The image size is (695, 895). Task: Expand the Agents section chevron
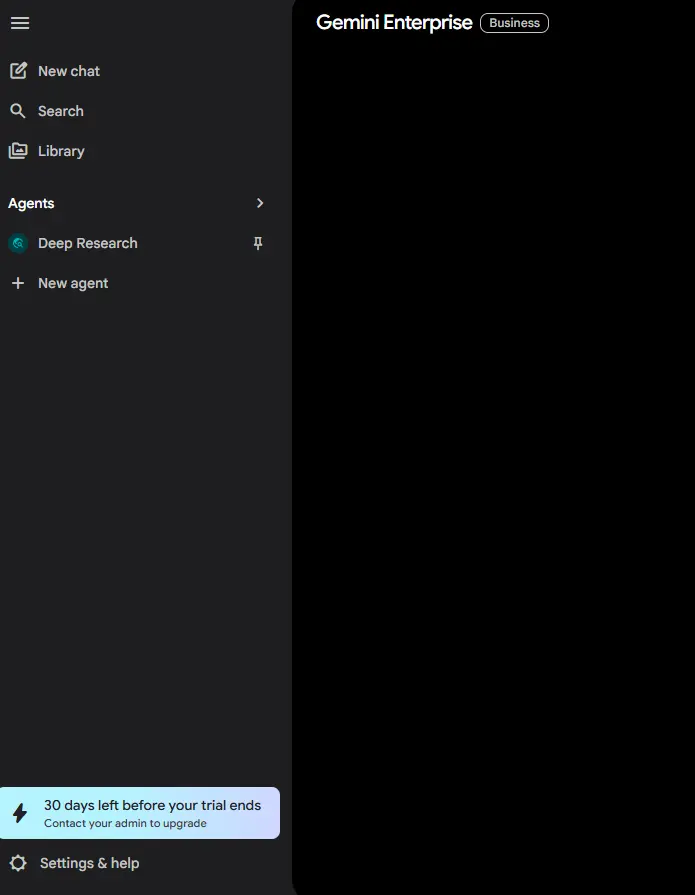[260, 203]
